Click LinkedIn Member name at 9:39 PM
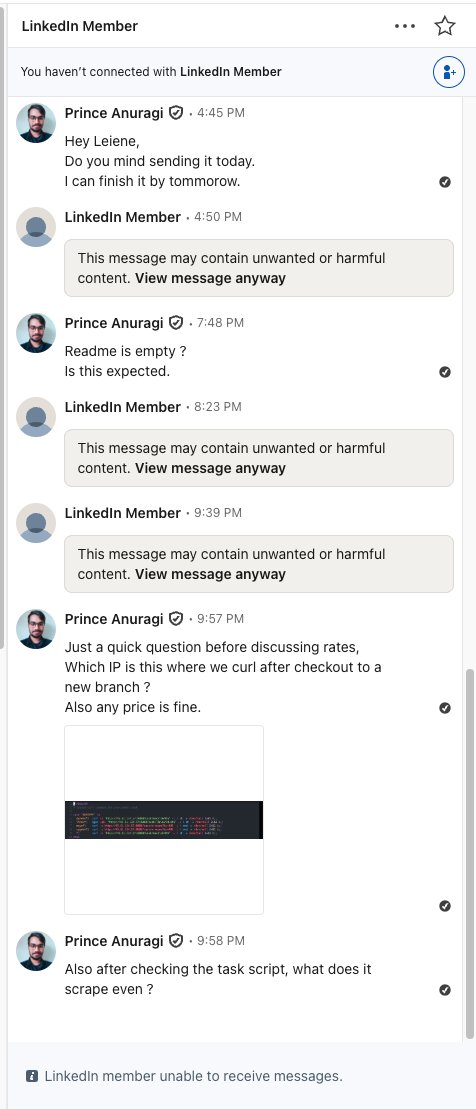This screenshot has width=476, height=1109. click(x=123, y=513)
